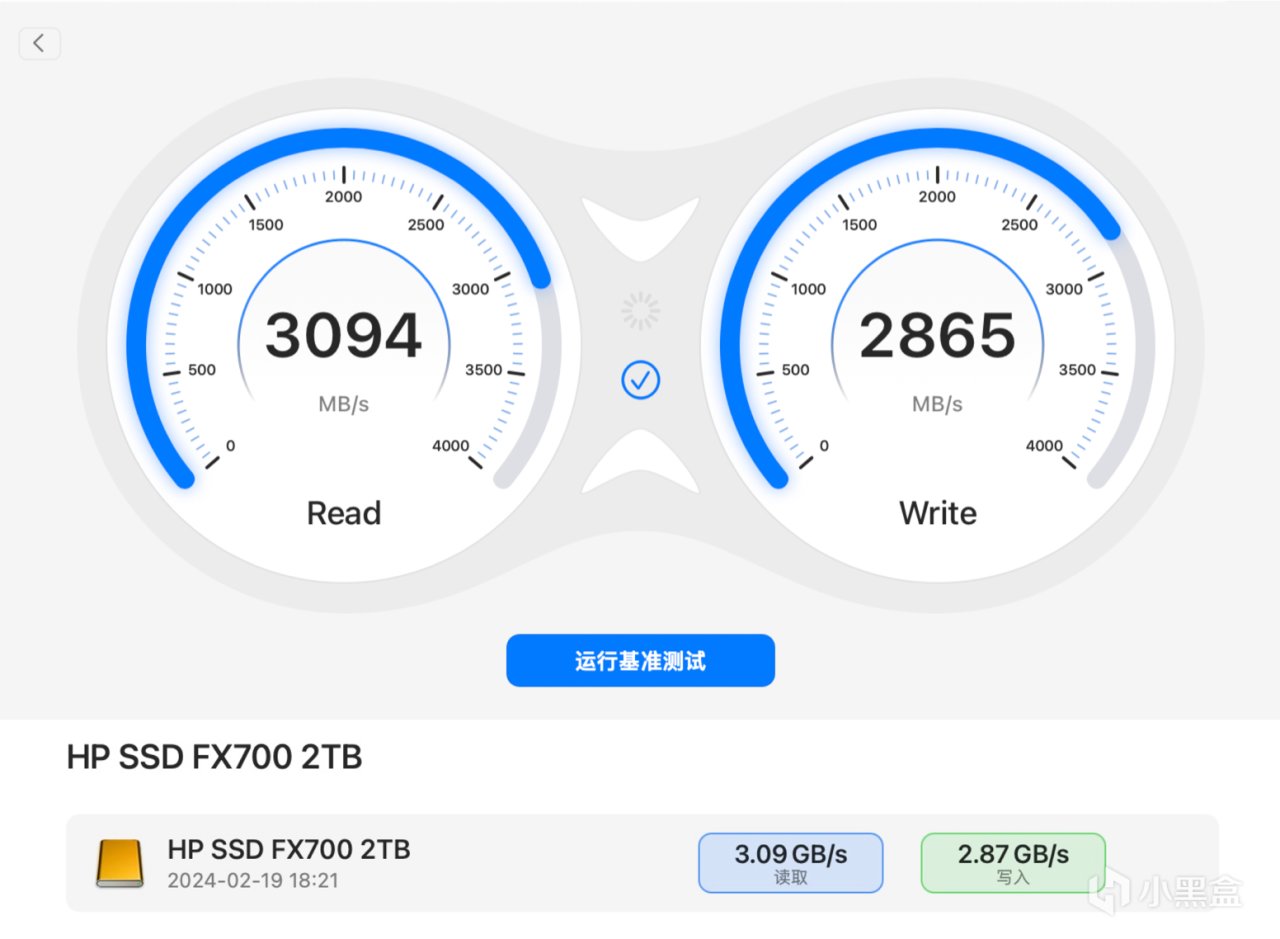Click the Write label under right gauge

[x=937, y=513]
